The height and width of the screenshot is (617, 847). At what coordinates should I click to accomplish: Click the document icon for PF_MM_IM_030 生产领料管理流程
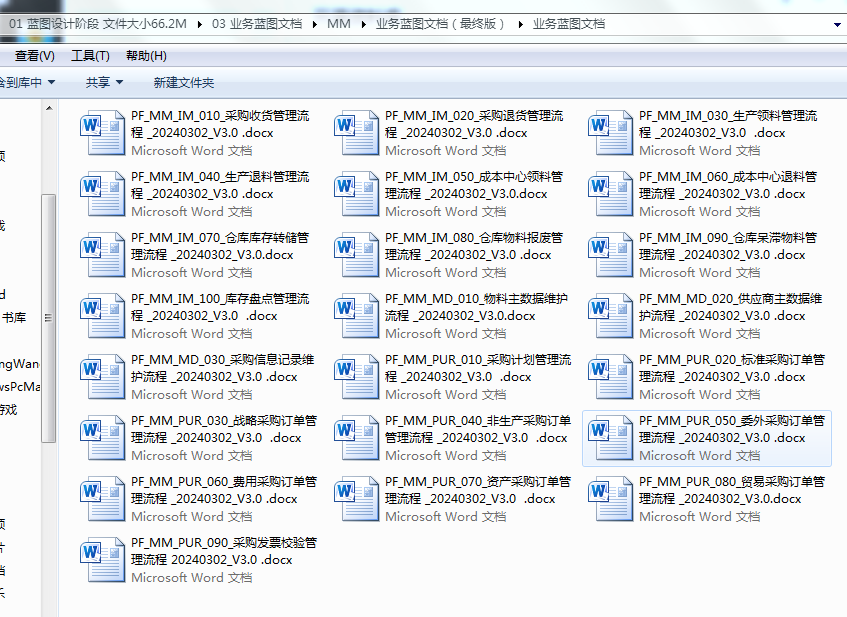[610, 133]
